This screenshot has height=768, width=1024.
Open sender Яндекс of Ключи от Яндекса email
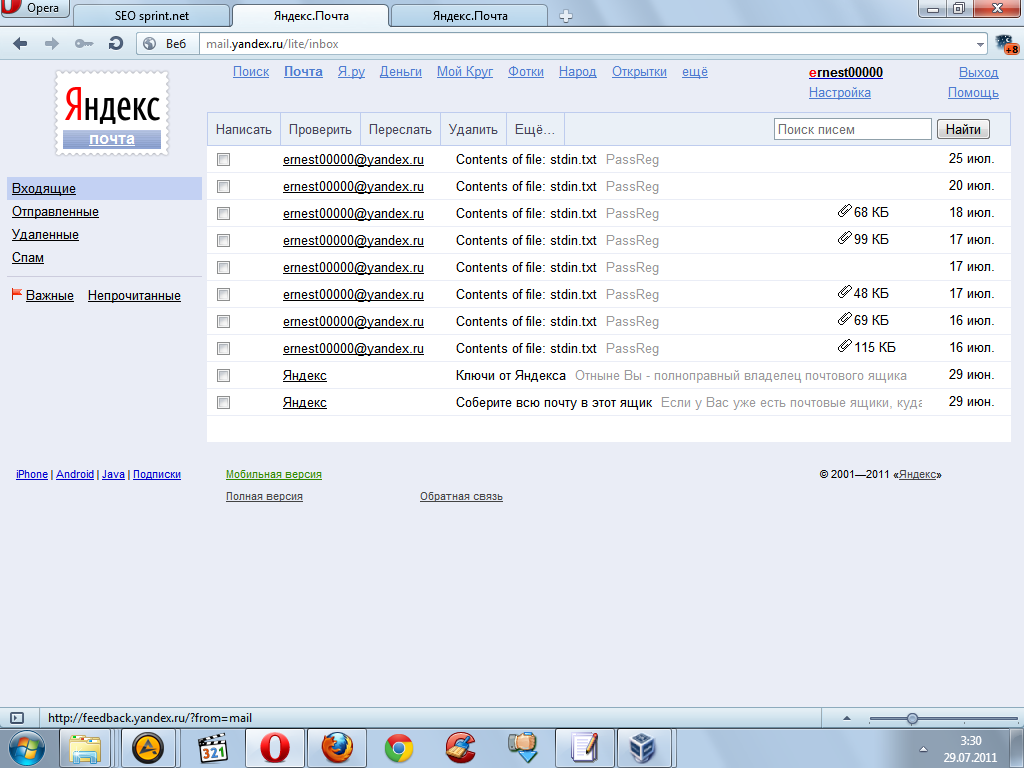pyautogui.click(x=304, y=376)
